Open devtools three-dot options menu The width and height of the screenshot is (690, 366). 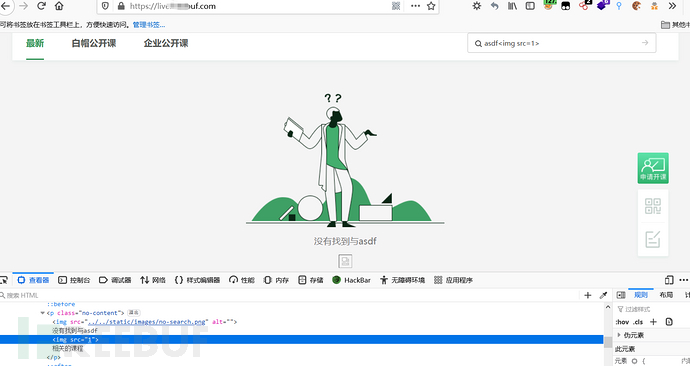[683, 280]
